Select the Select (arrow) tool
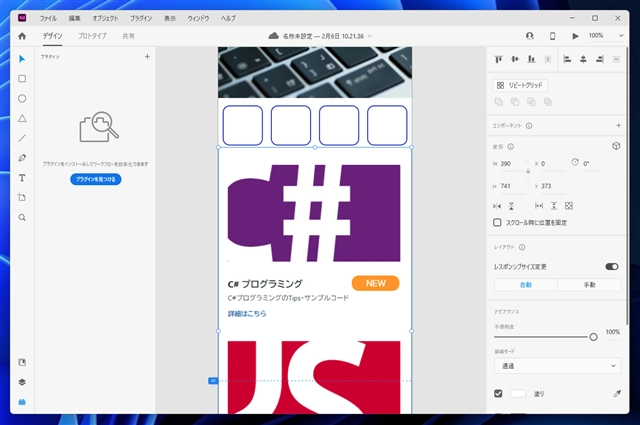Screen dimensions: 640x425 (22, 59)
